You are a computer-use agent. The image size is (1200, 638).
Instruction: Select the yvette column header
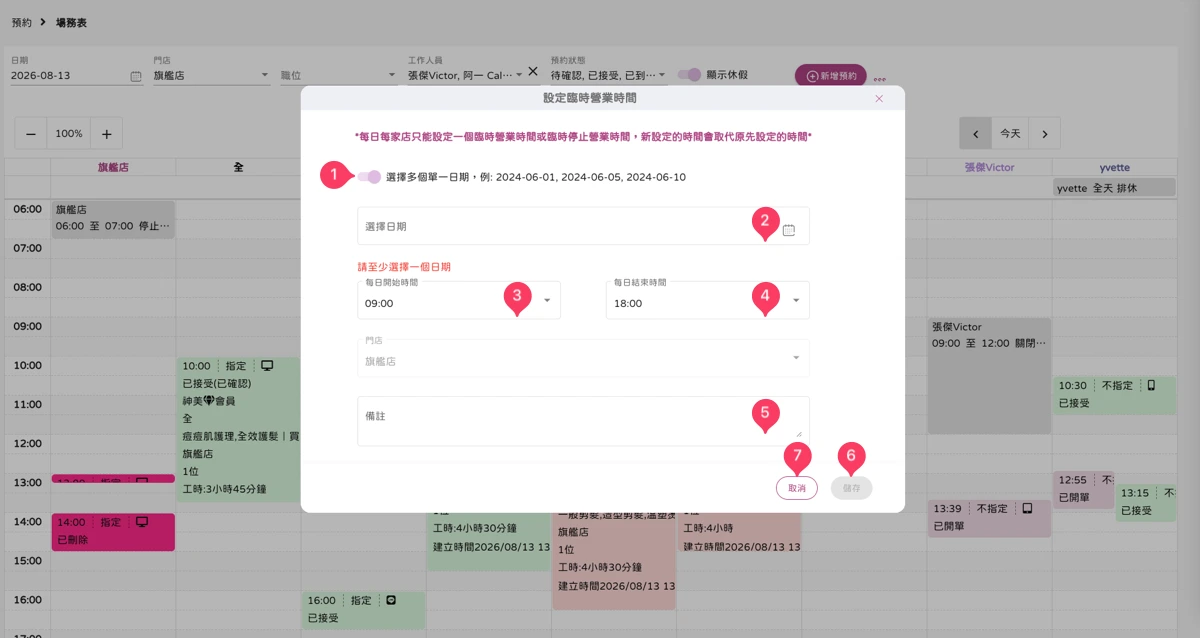pyautogui.click(x=1113, y=167)
